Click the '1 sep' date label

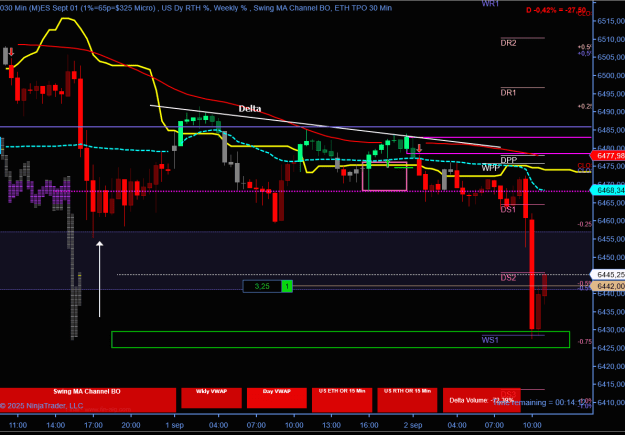pyautogui.click(x=175, y=425)
